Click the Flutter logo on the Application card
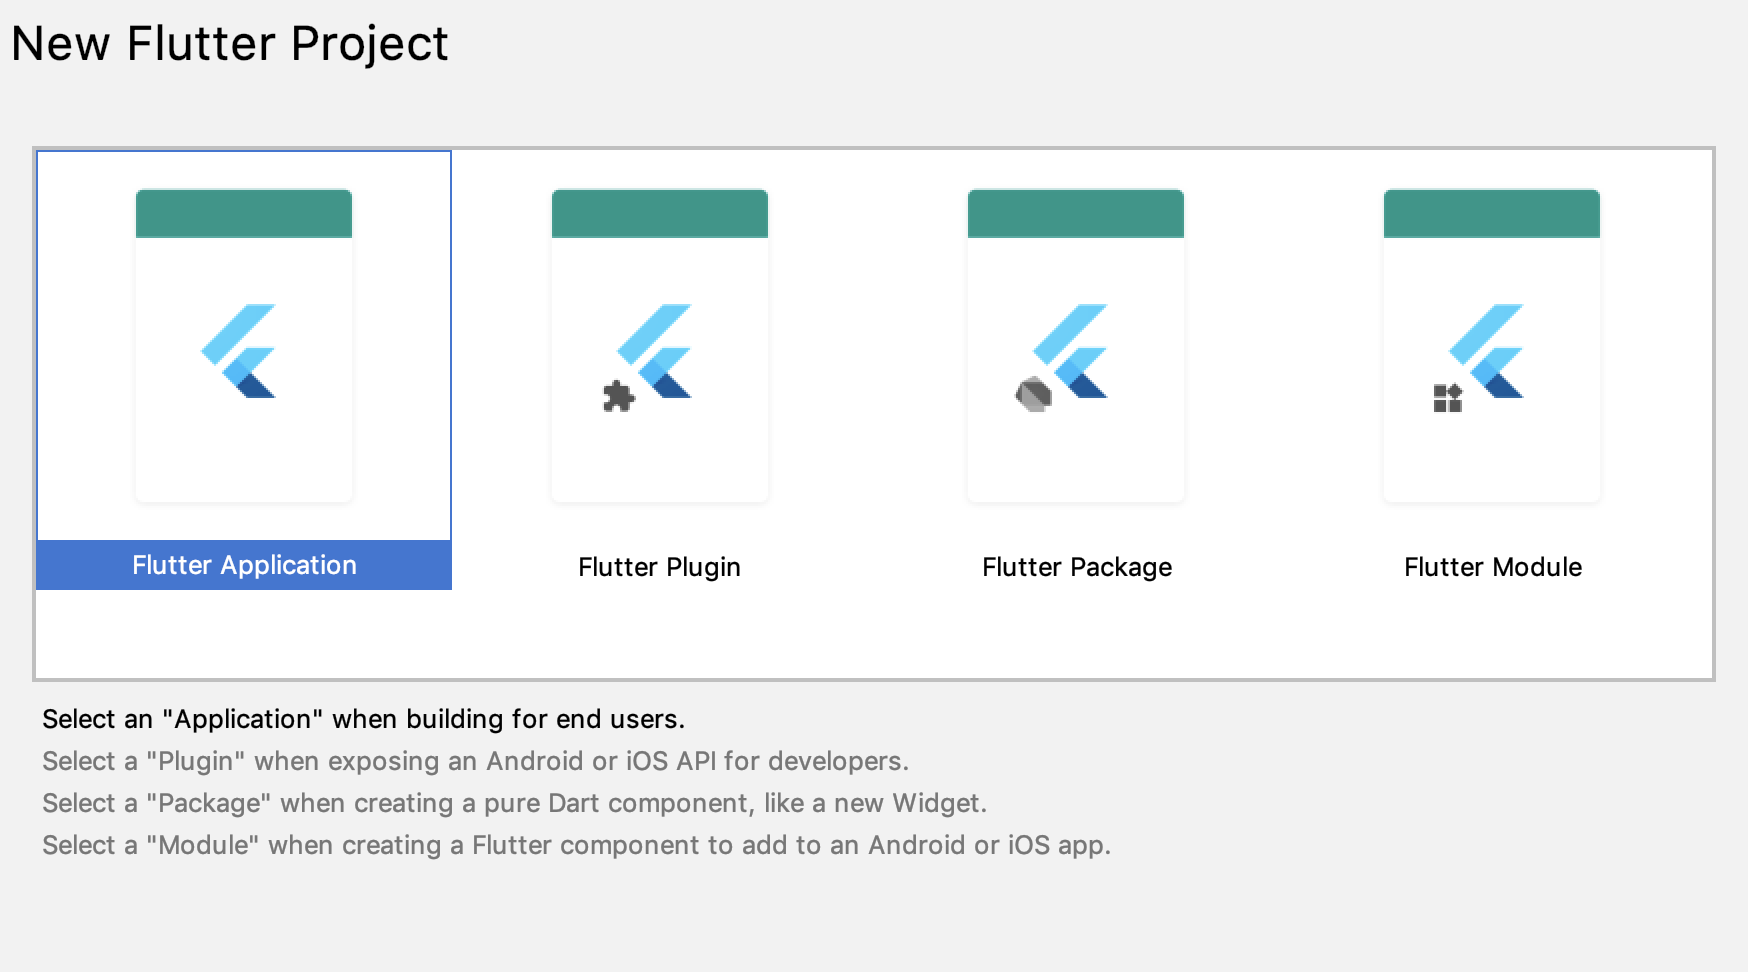The width and height of the screenshot is (1748, 972). pyautogui.click(x=241, y=351)
